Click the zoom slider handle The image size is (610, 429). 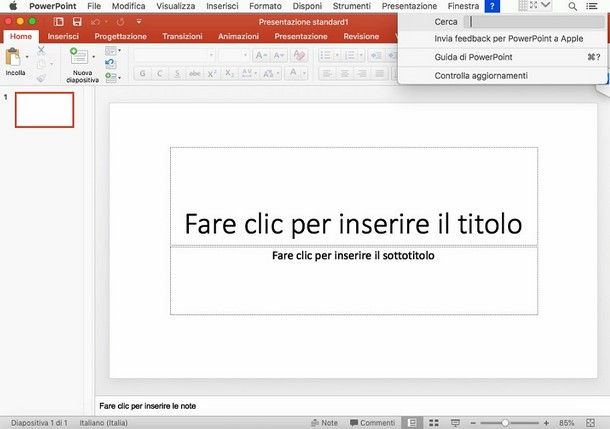click(x=505, y=423)
